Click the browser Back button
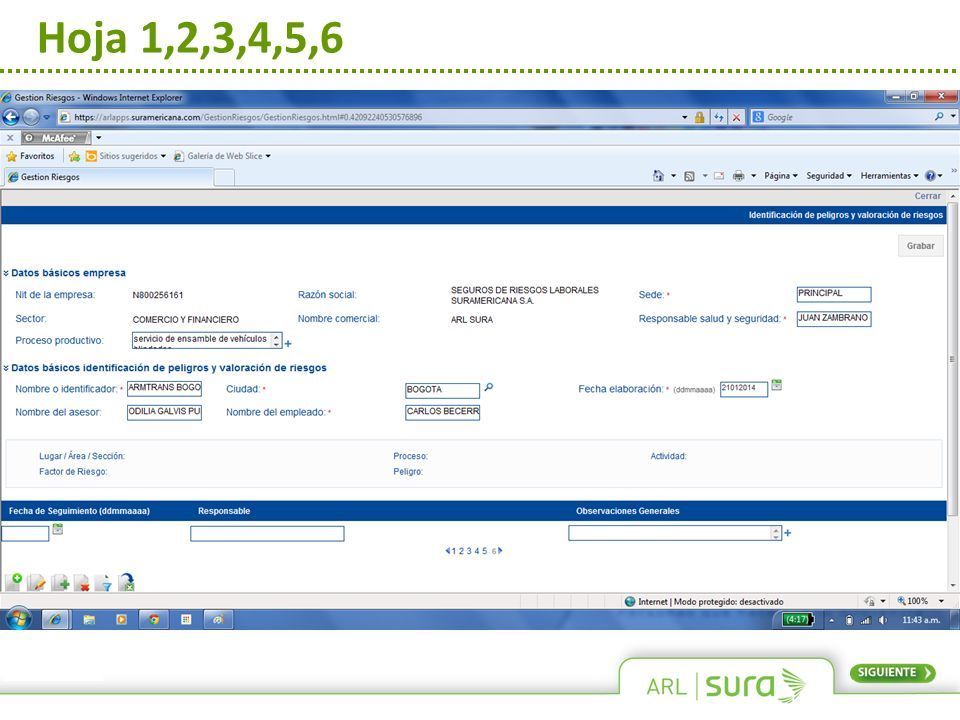 (10, 116)
